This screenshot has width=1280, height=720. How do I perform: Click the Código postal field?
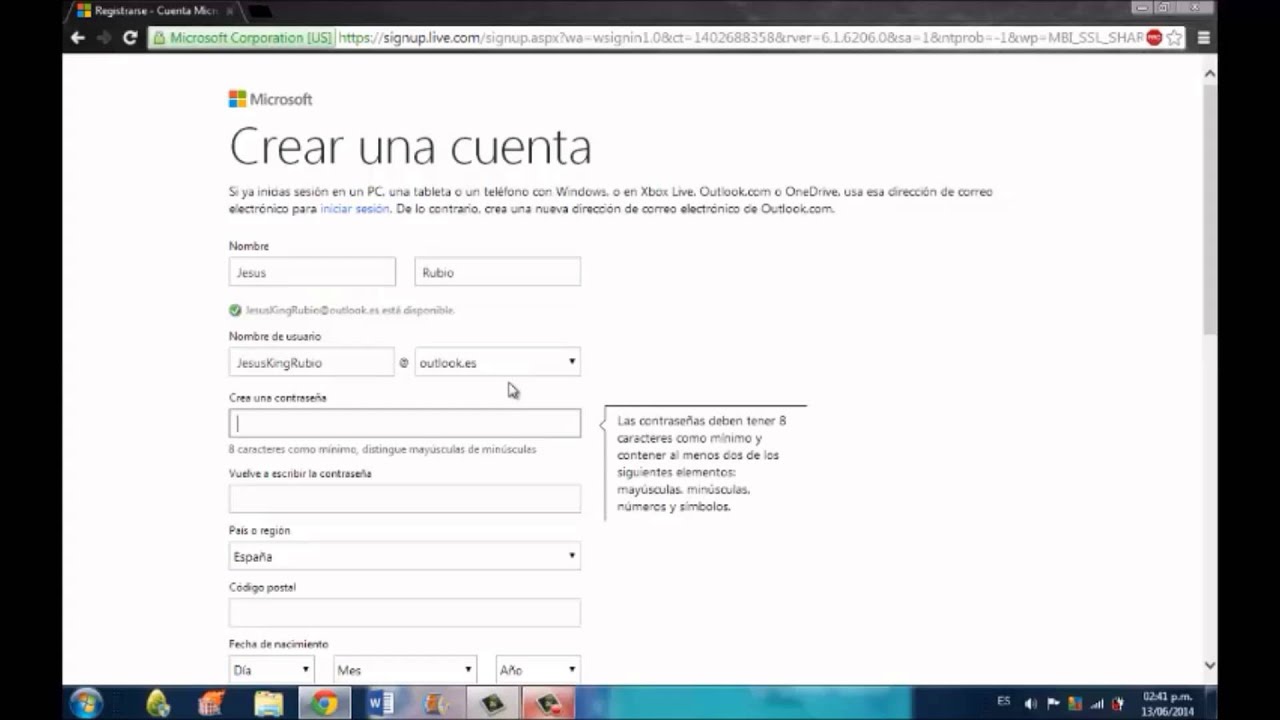(404, 613)
